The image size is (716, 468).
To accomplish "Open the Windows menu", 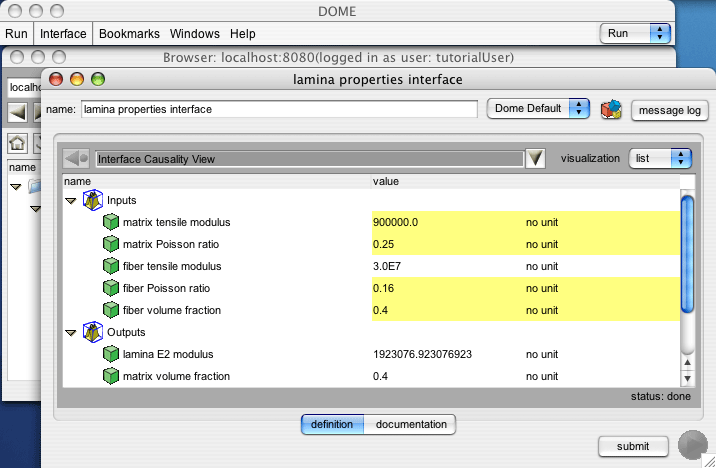I will pos(195,34).
